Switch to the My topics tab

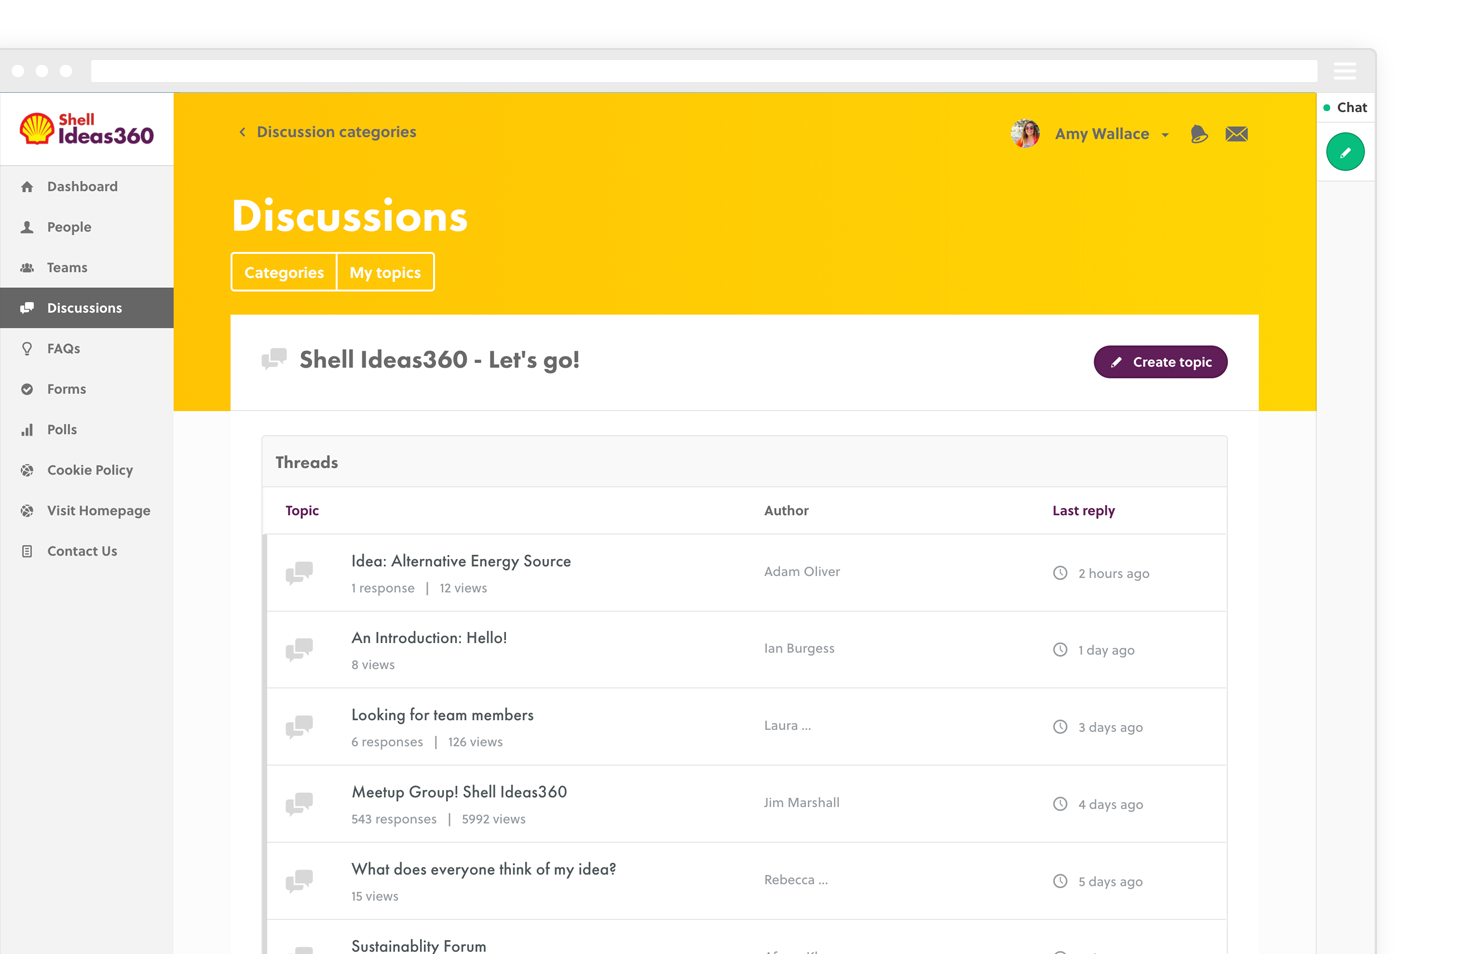pos(385,273)
